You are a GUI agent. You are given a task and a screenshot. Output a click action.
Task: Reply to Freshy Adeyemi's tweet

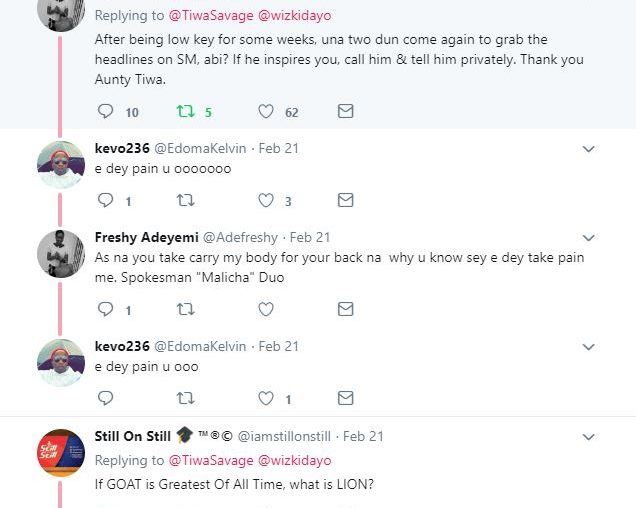(x=105, y=310)
